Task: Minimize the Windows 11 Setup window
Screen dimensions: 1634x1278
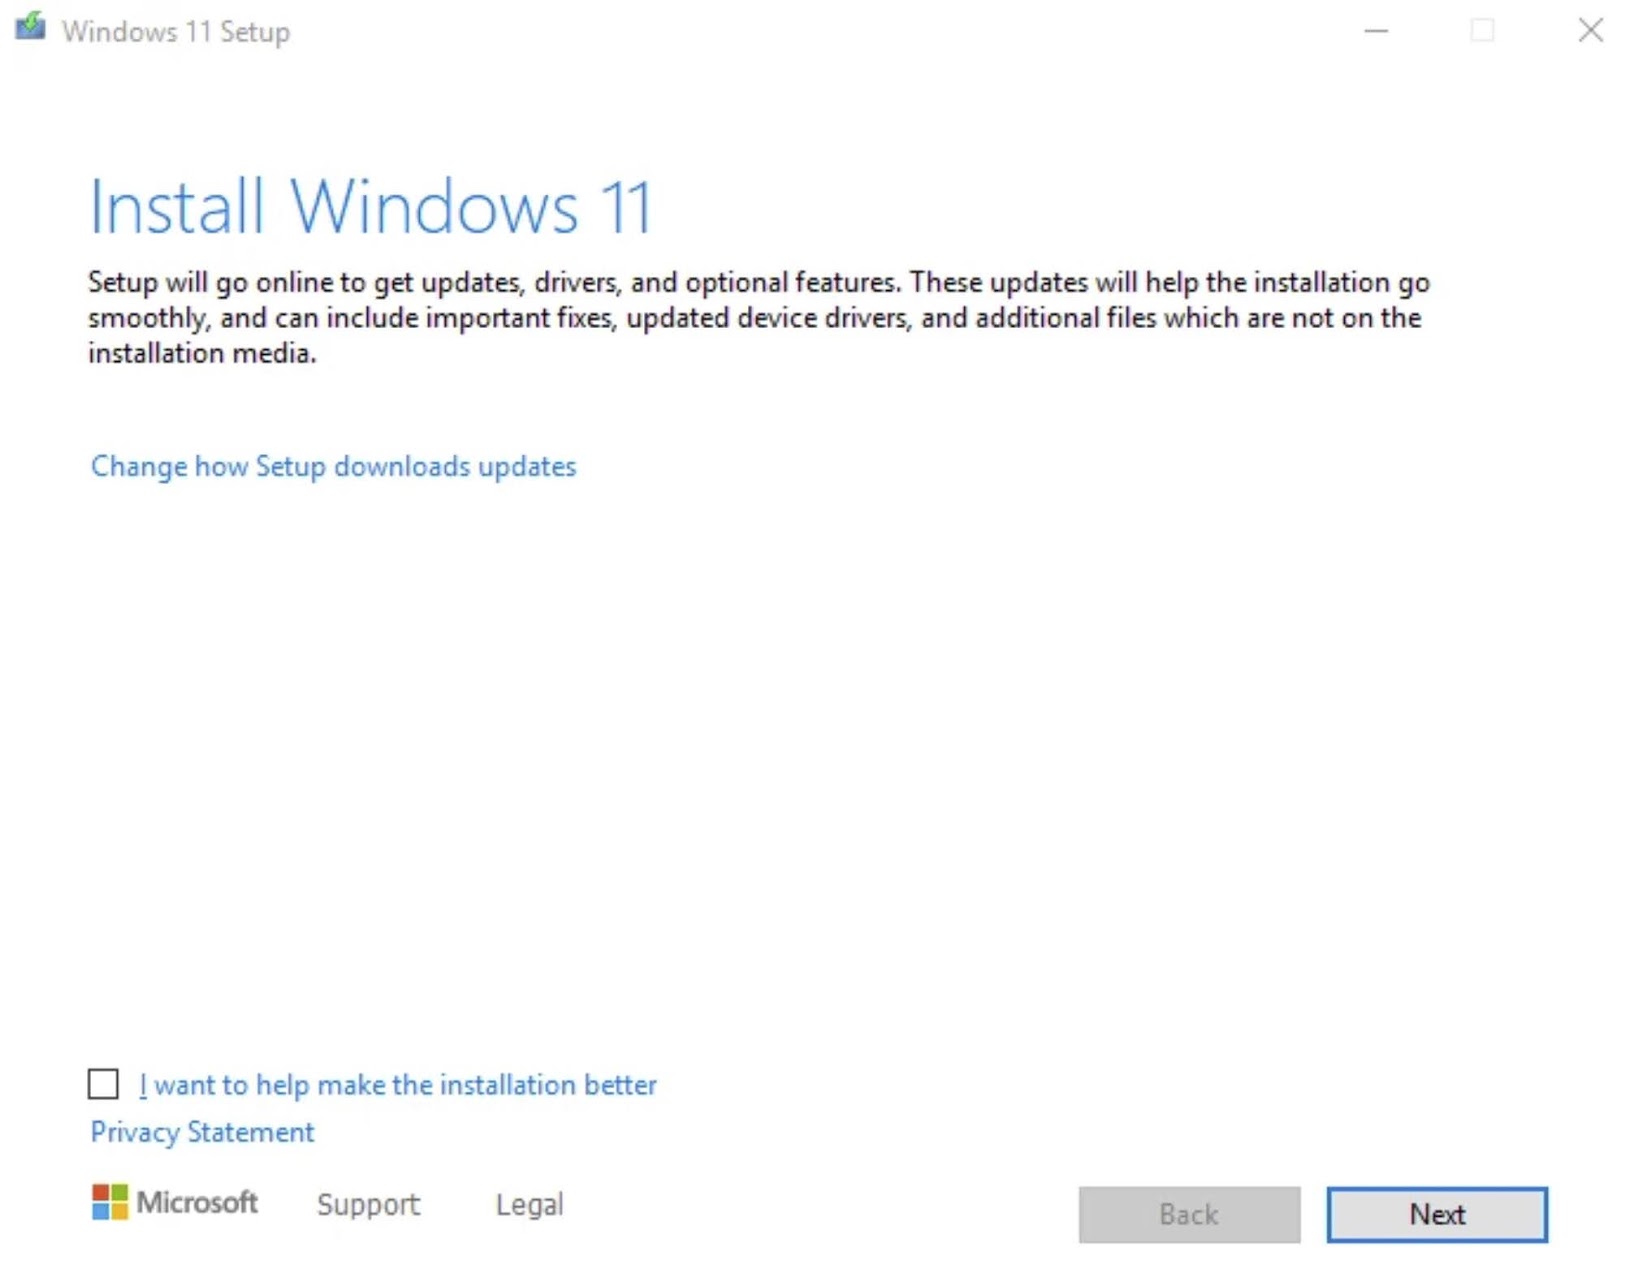Action: pos(1376,31)
